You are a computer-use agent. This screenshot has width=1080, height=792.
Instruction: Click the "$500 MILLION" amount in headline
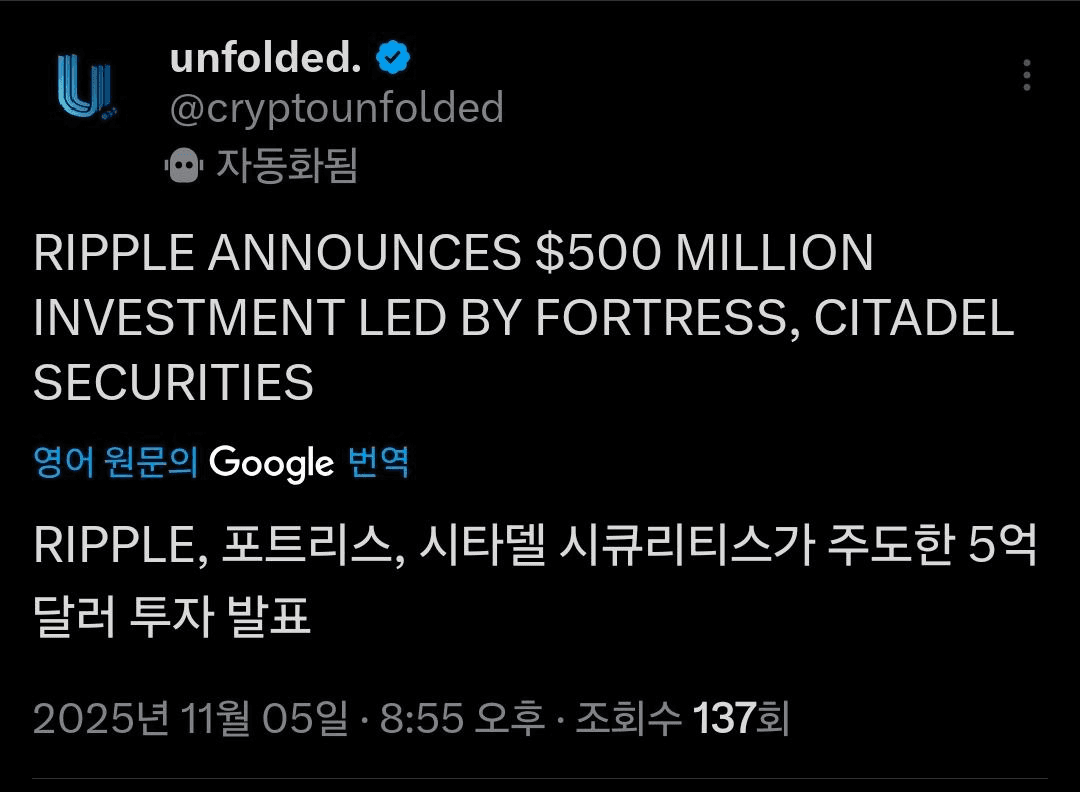(x=704, y=254)
